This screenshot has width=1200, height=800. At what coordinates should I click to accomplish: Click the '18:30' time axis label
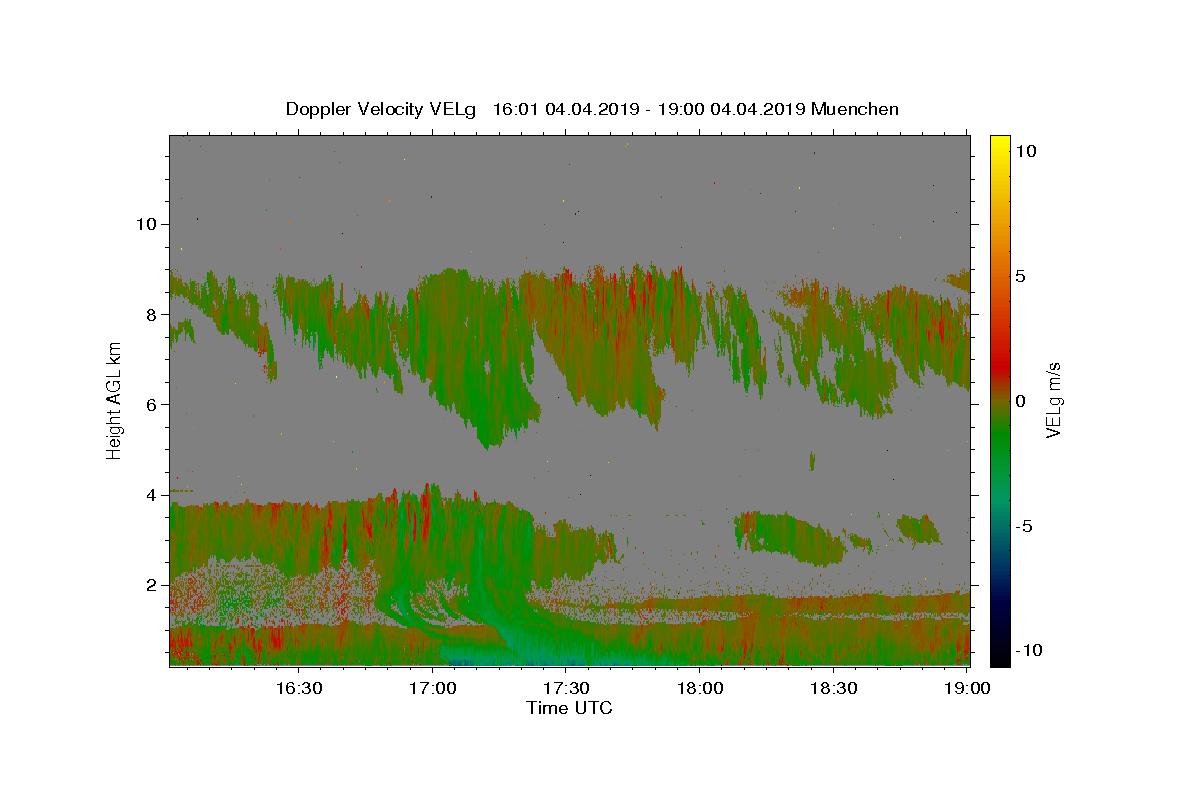coord(834,688)
